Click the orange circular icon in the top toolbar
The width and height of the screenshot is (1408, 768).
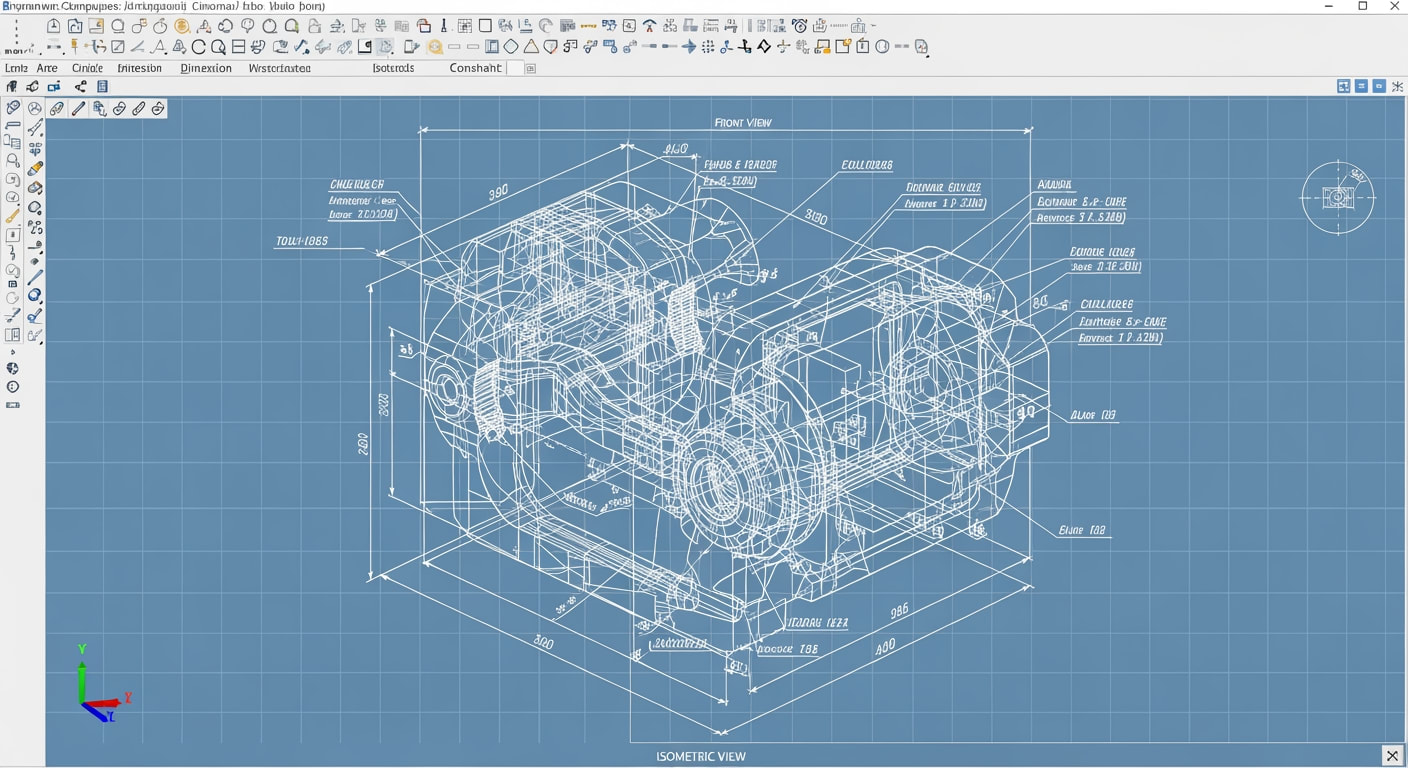182,26
